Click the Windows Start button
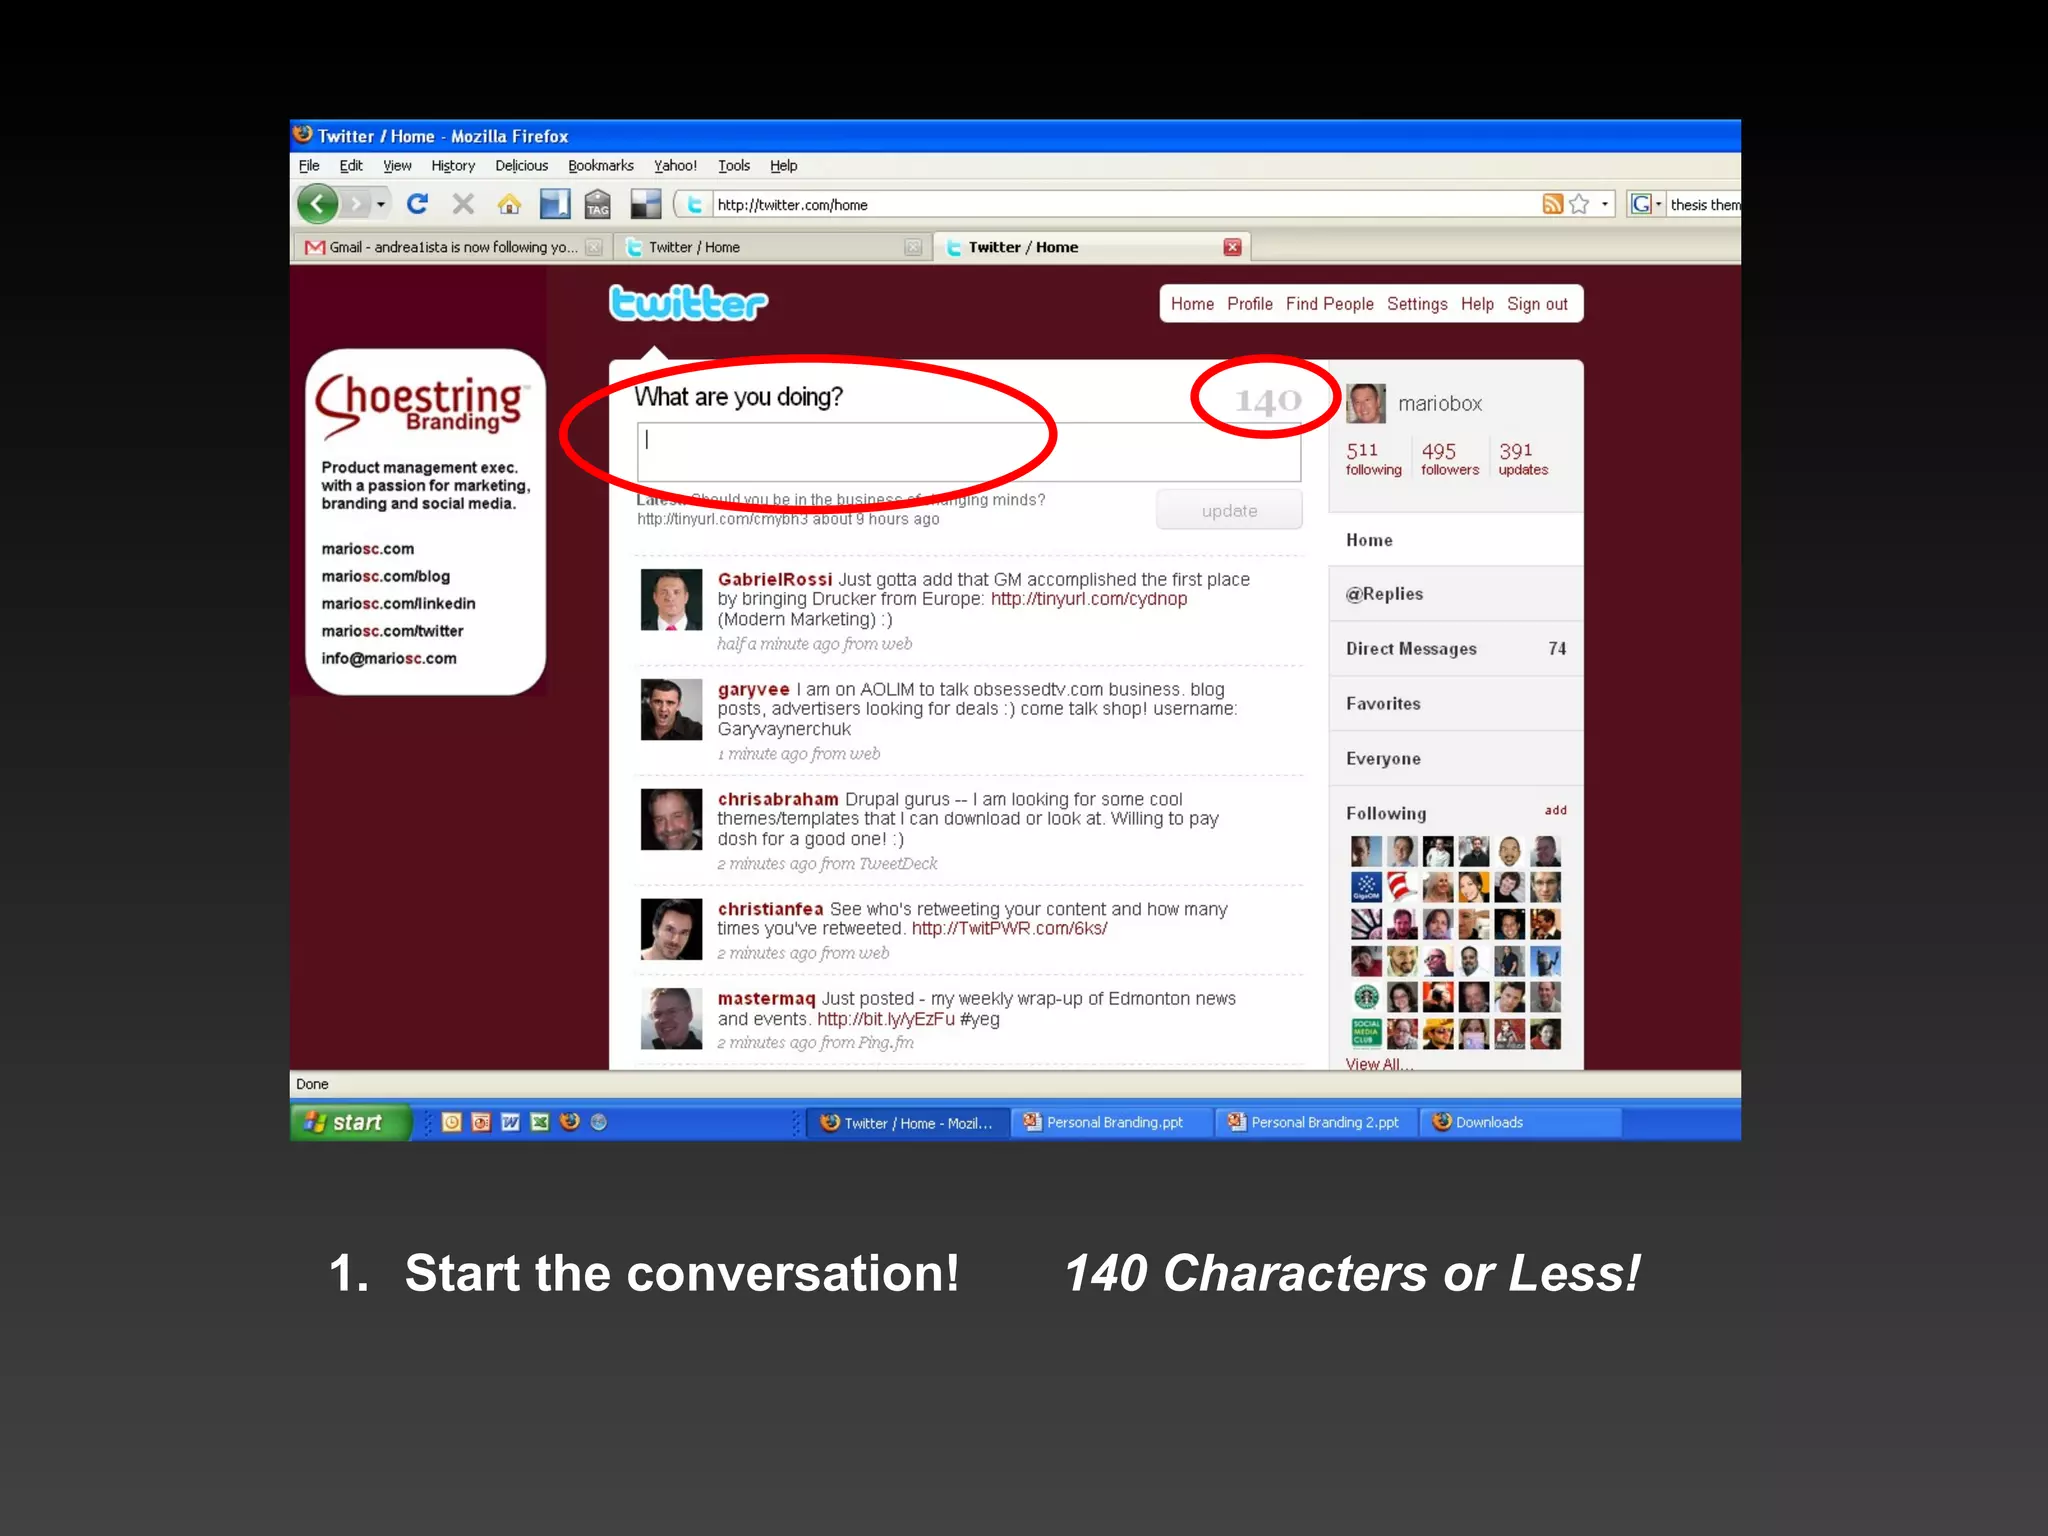The width and height of the screenshot is (2048, 1536). pos(350,1122)
